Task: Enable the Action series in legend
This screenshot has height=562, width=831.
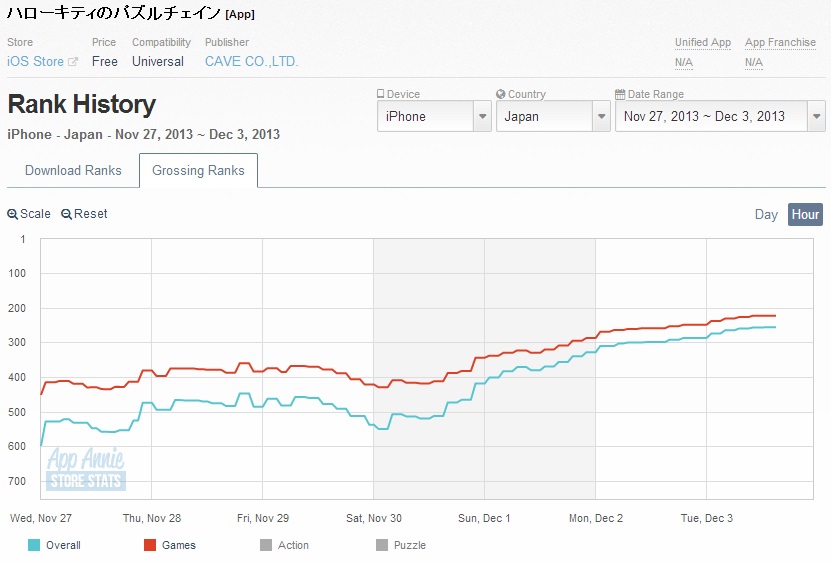Action: [x=285, y=545]
